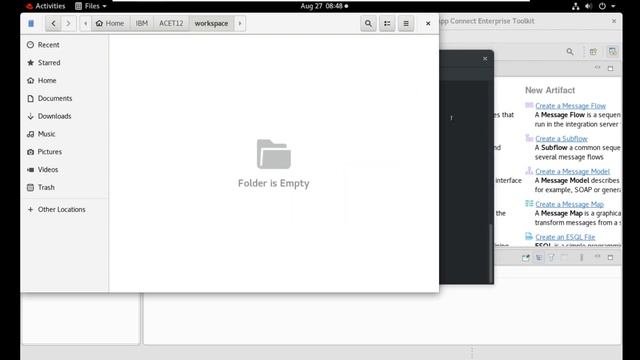Minimize the New Artifact view panel
This screenshot has height=360, width=640.
pyautogui.click(x=598, y=68)
